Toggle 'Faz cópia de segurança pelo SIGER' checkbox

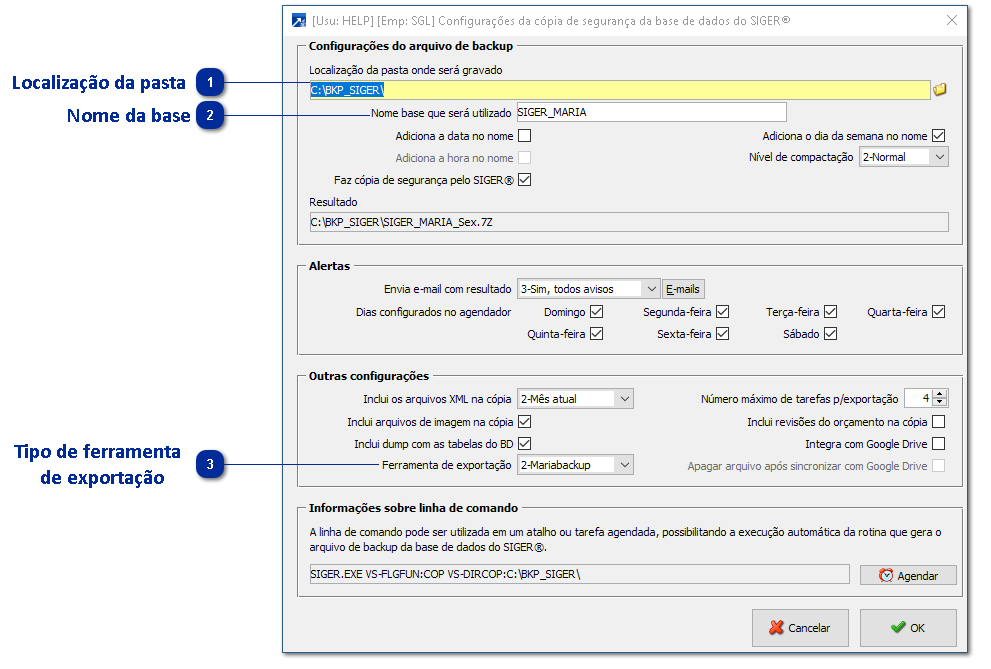click(x=524, y=180)
